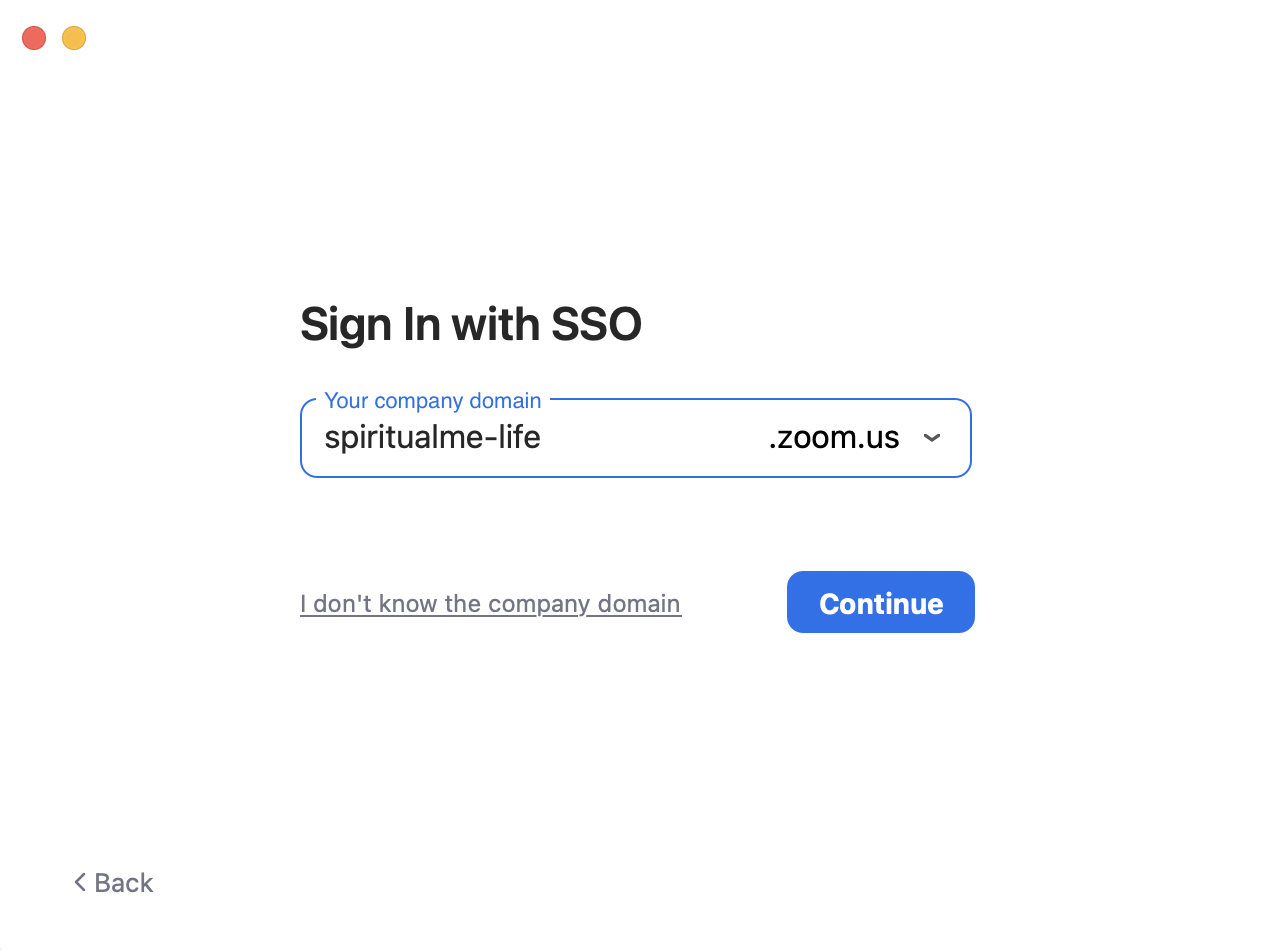
Task: Minimize window using the yellow button
Action: click(x=74, y=38)
